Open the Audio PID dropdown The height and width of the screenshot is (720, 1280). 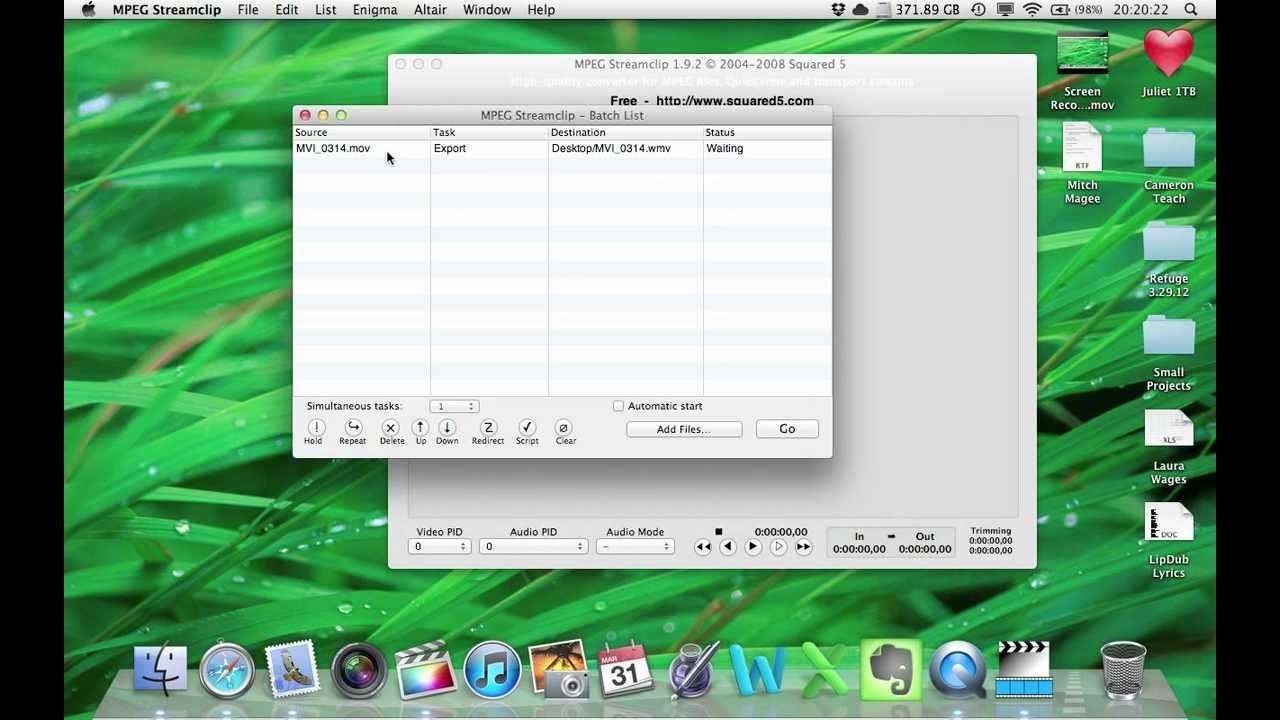click(533, 547)
